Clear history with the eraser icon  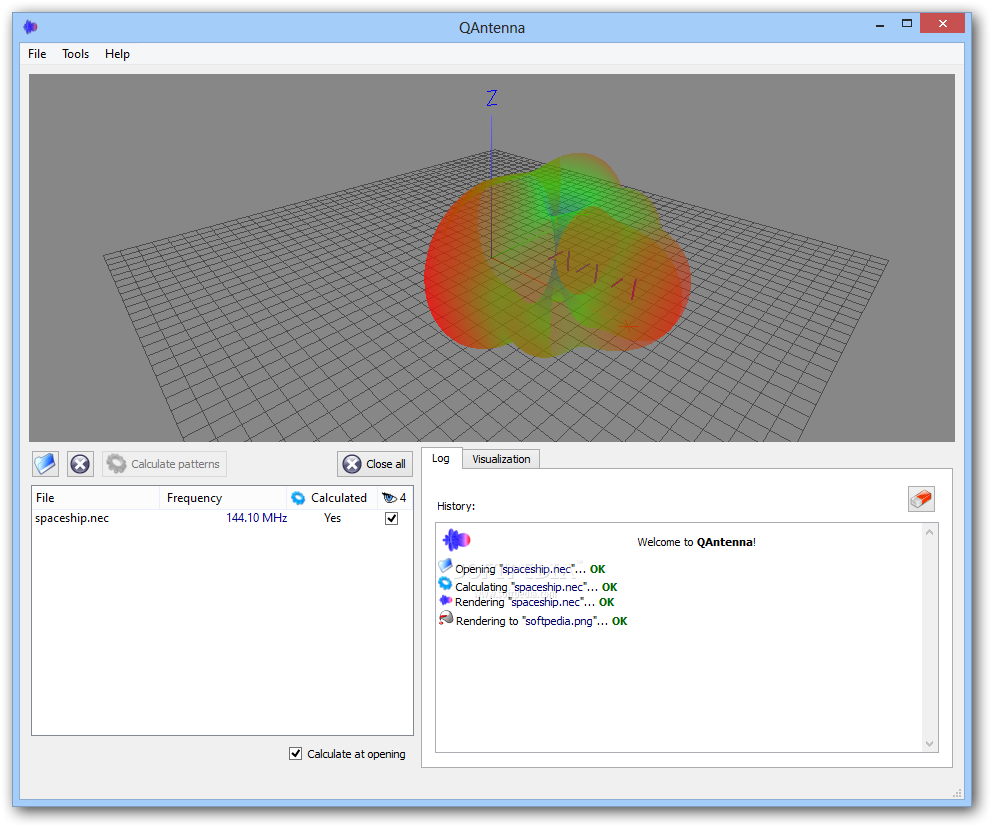point(921,499)
